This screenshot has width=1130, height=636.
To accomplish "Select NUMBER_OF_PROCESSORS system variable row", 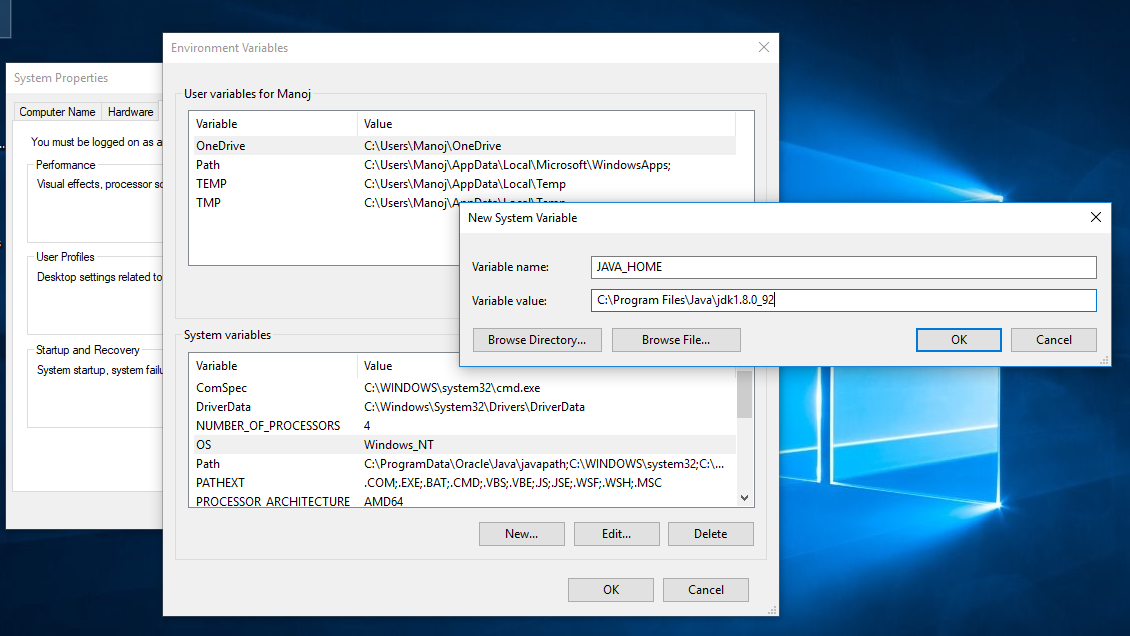I will pos(465,426).
